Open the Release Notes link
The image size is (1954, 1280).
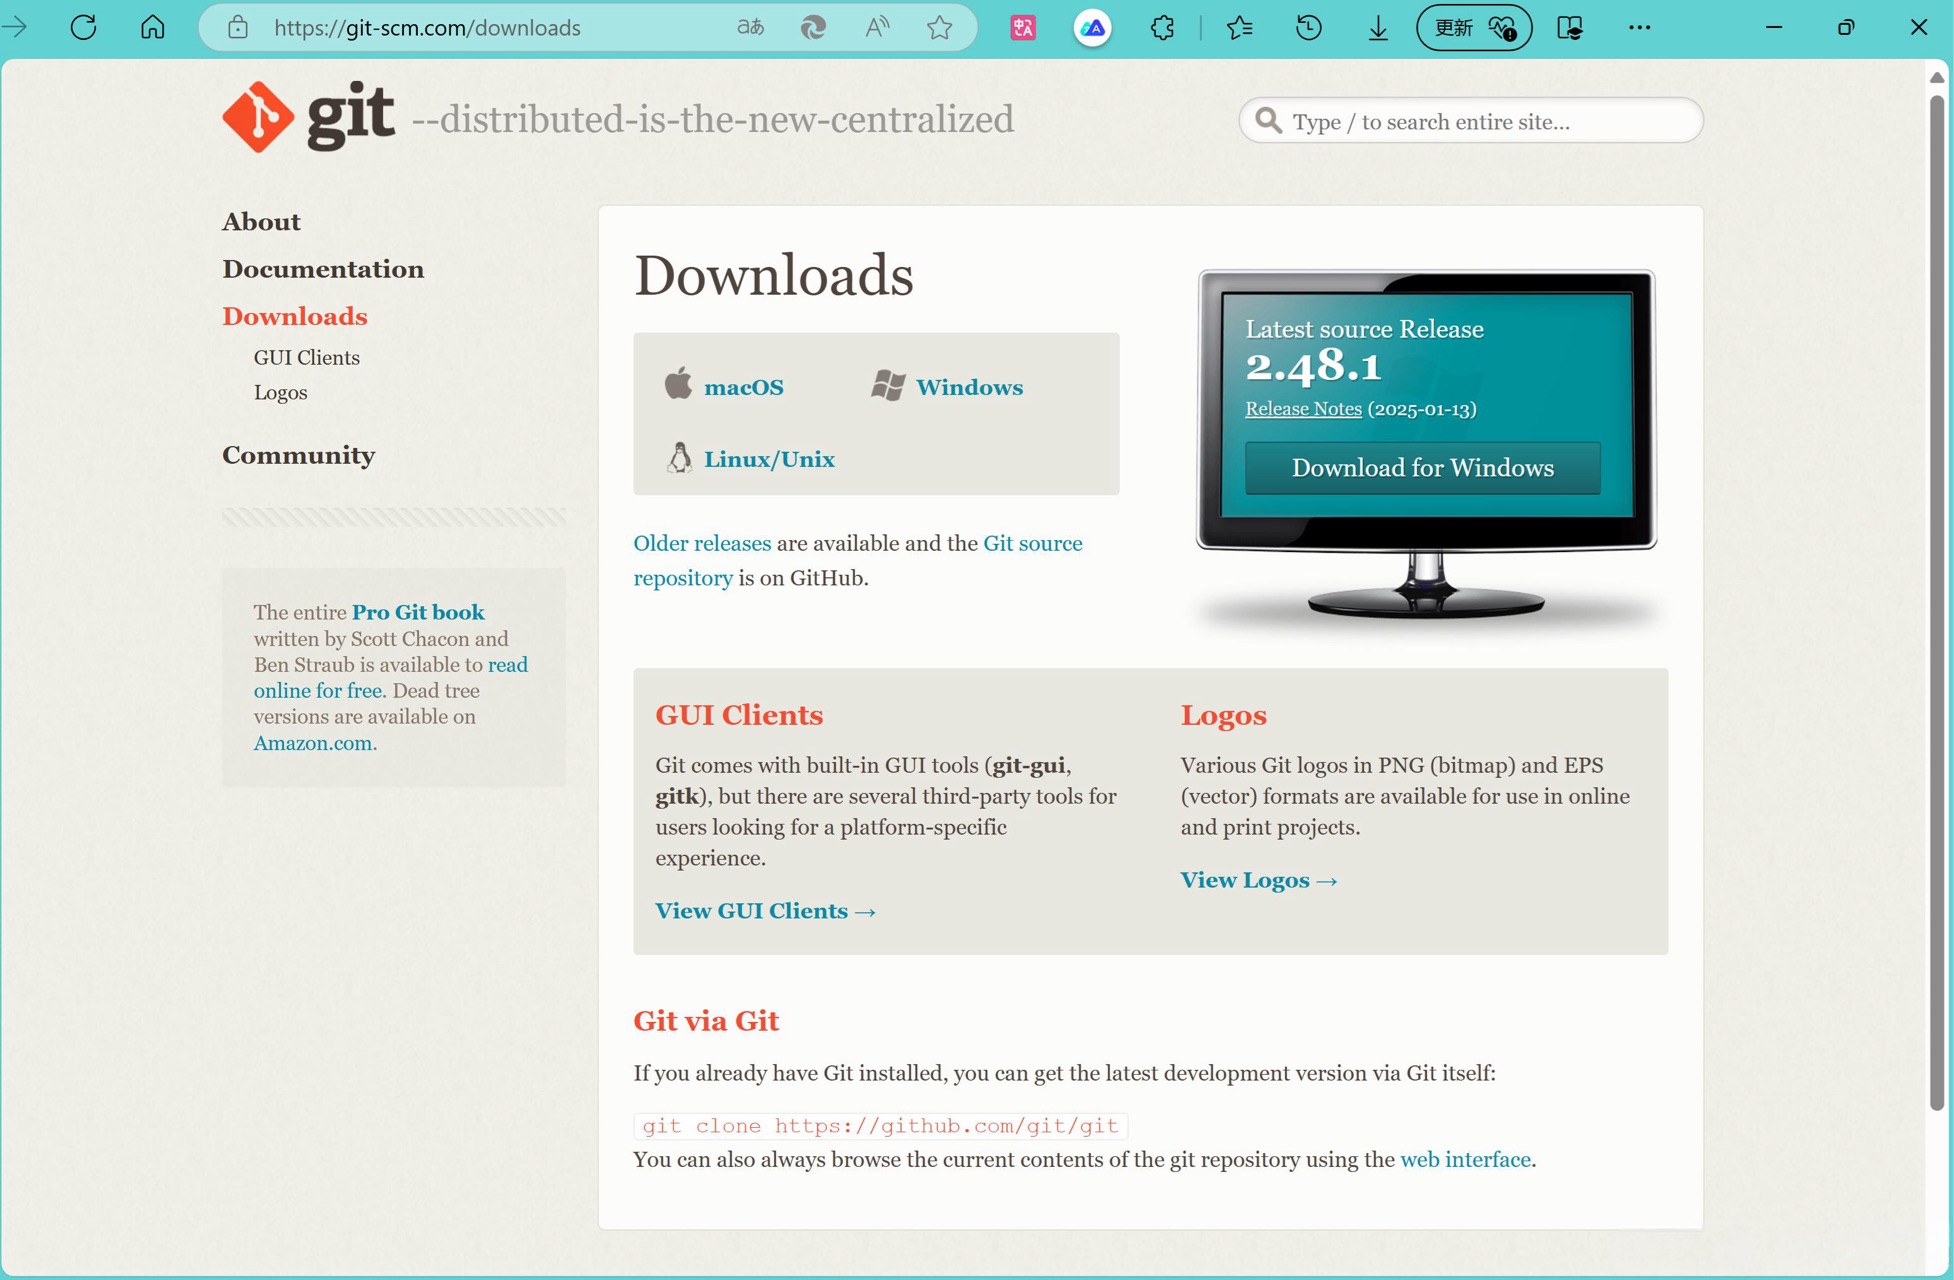pyautogui.click(x=1302, y=409)
